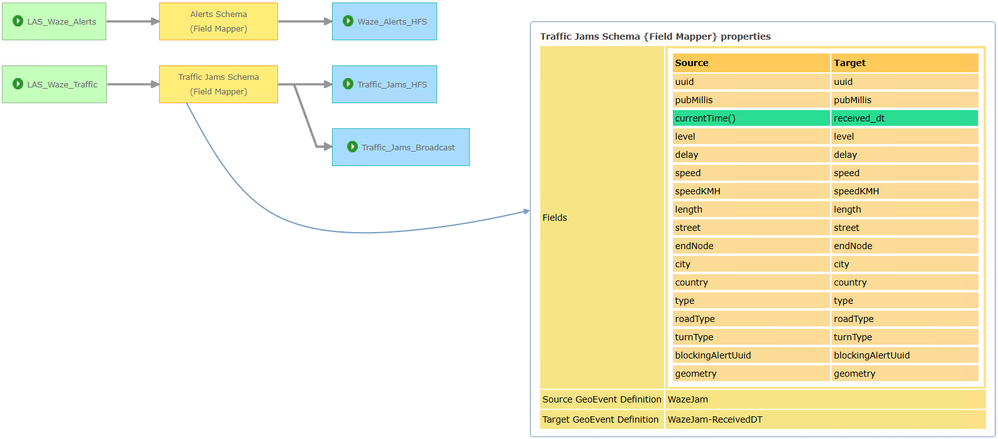Click the play icon on Waze_Alerts_HFS output
The height and width of the screenshot is (439, 998).
pos(348,21)
